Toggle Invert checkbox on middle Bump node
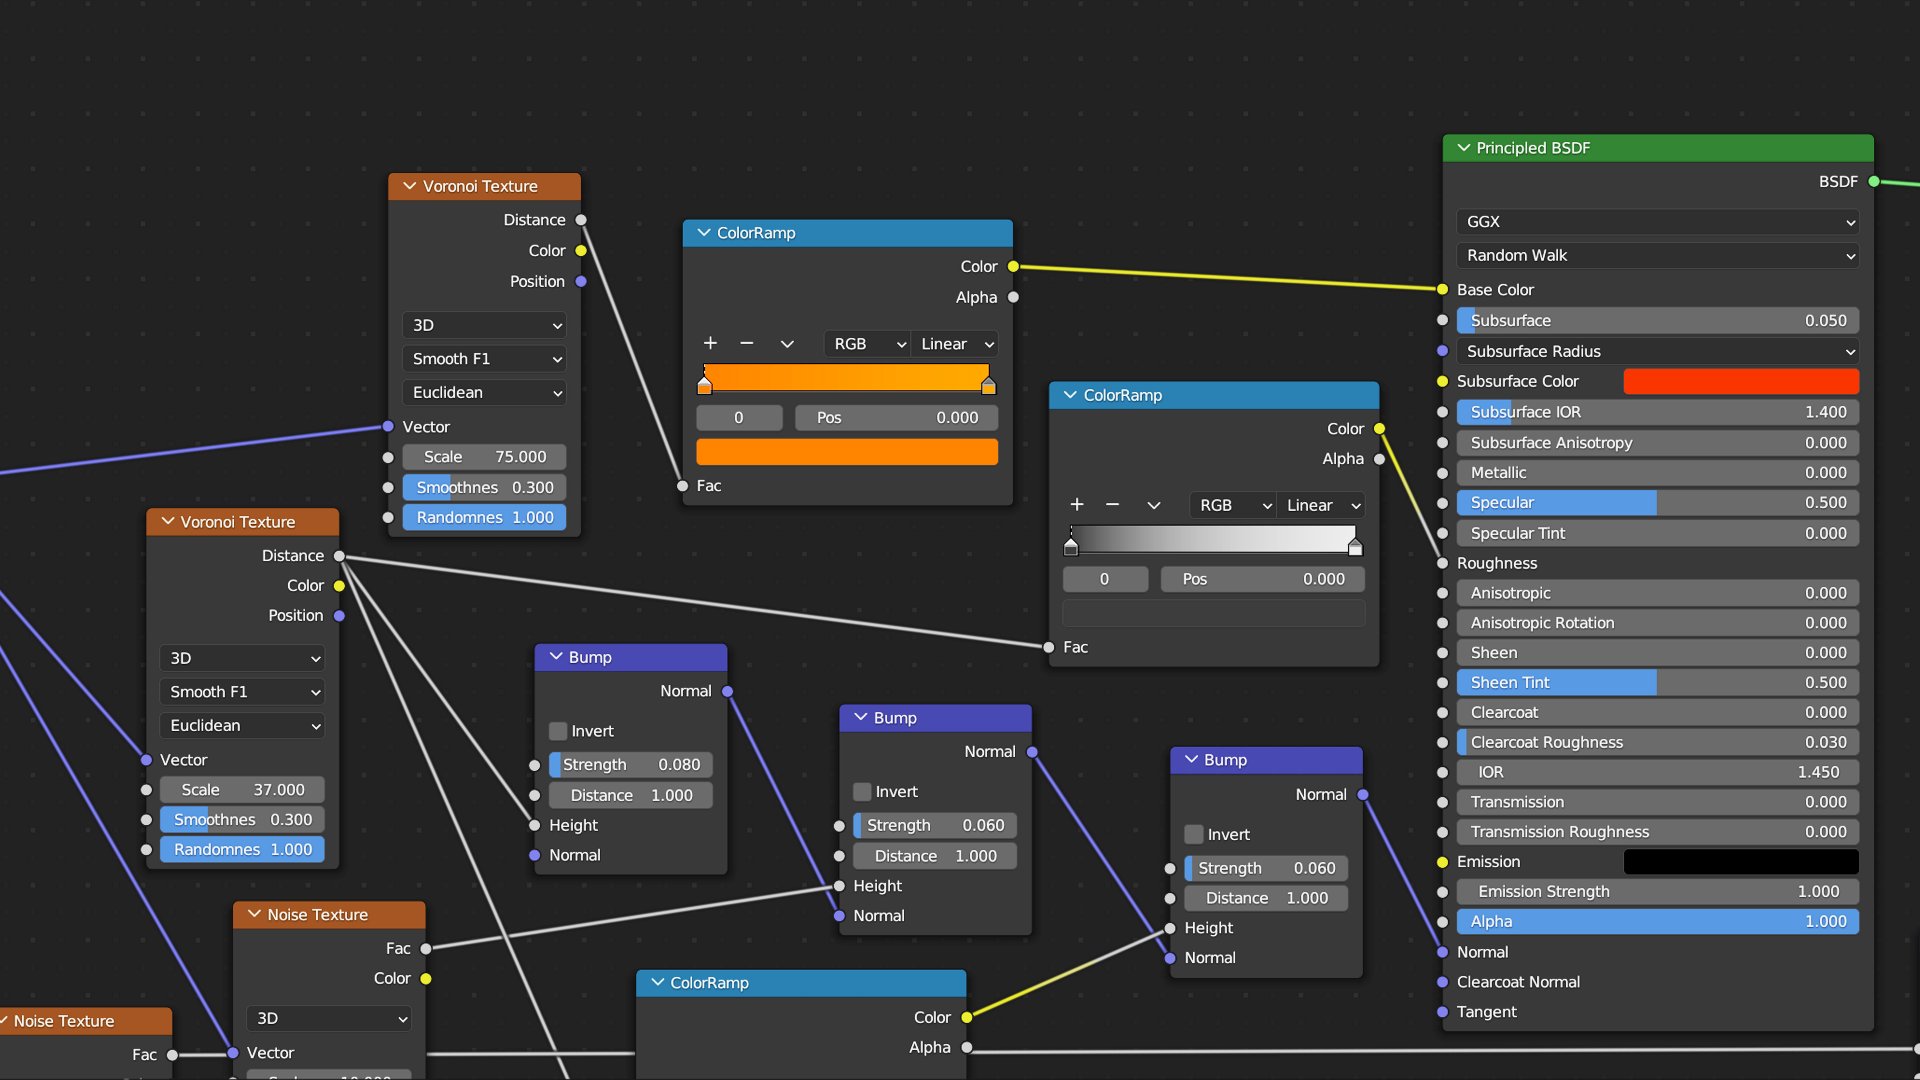Viewport: 1920px width, 1080px height. pos(862,792)
